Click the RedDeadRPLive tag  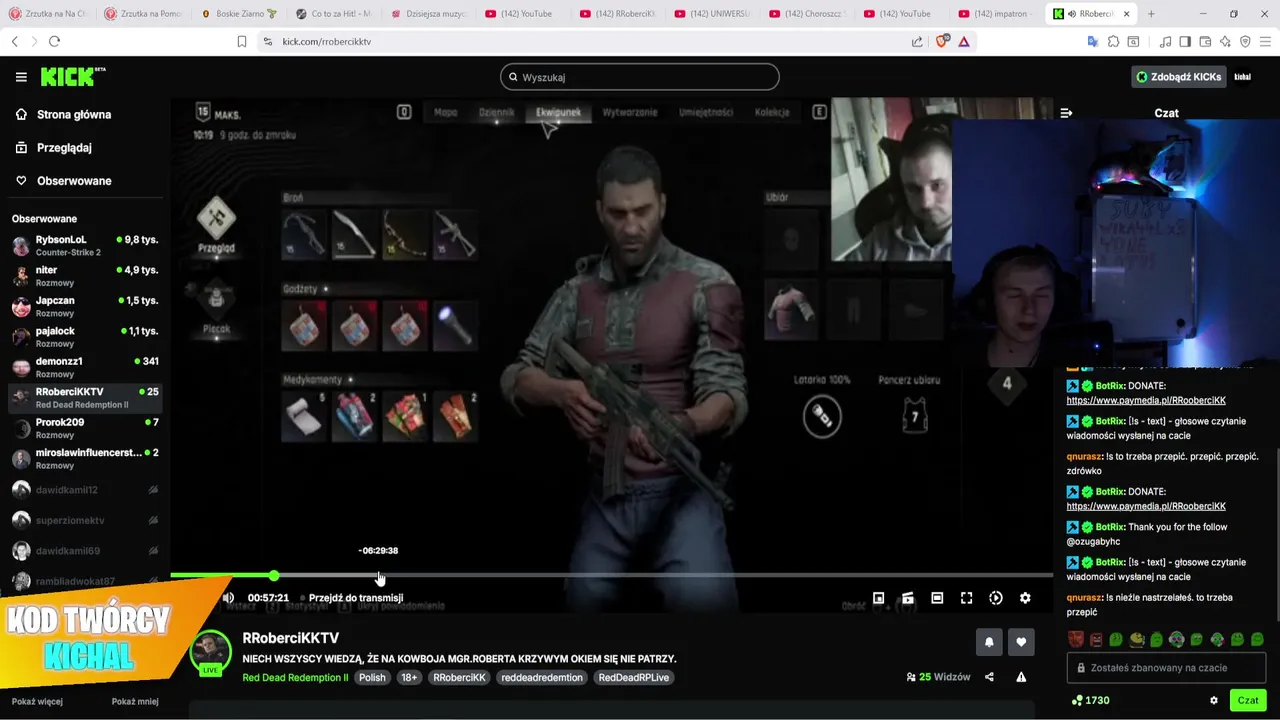[x=634, y=677]
